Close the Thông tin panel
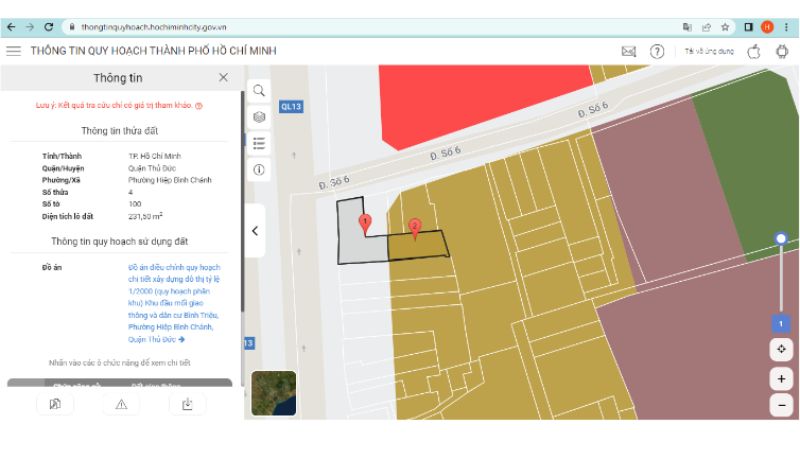800x450 pixels. click(x=223, y=78)
